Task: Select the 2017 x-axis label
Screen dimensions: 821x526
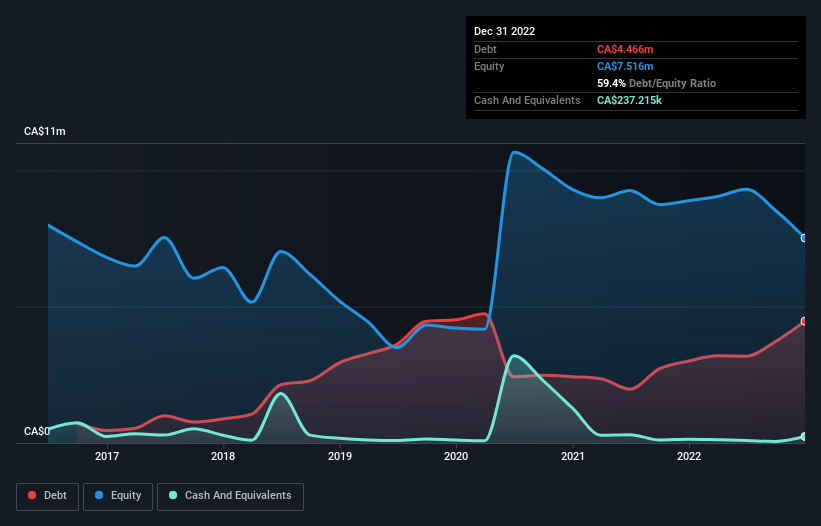Action: 107,456
